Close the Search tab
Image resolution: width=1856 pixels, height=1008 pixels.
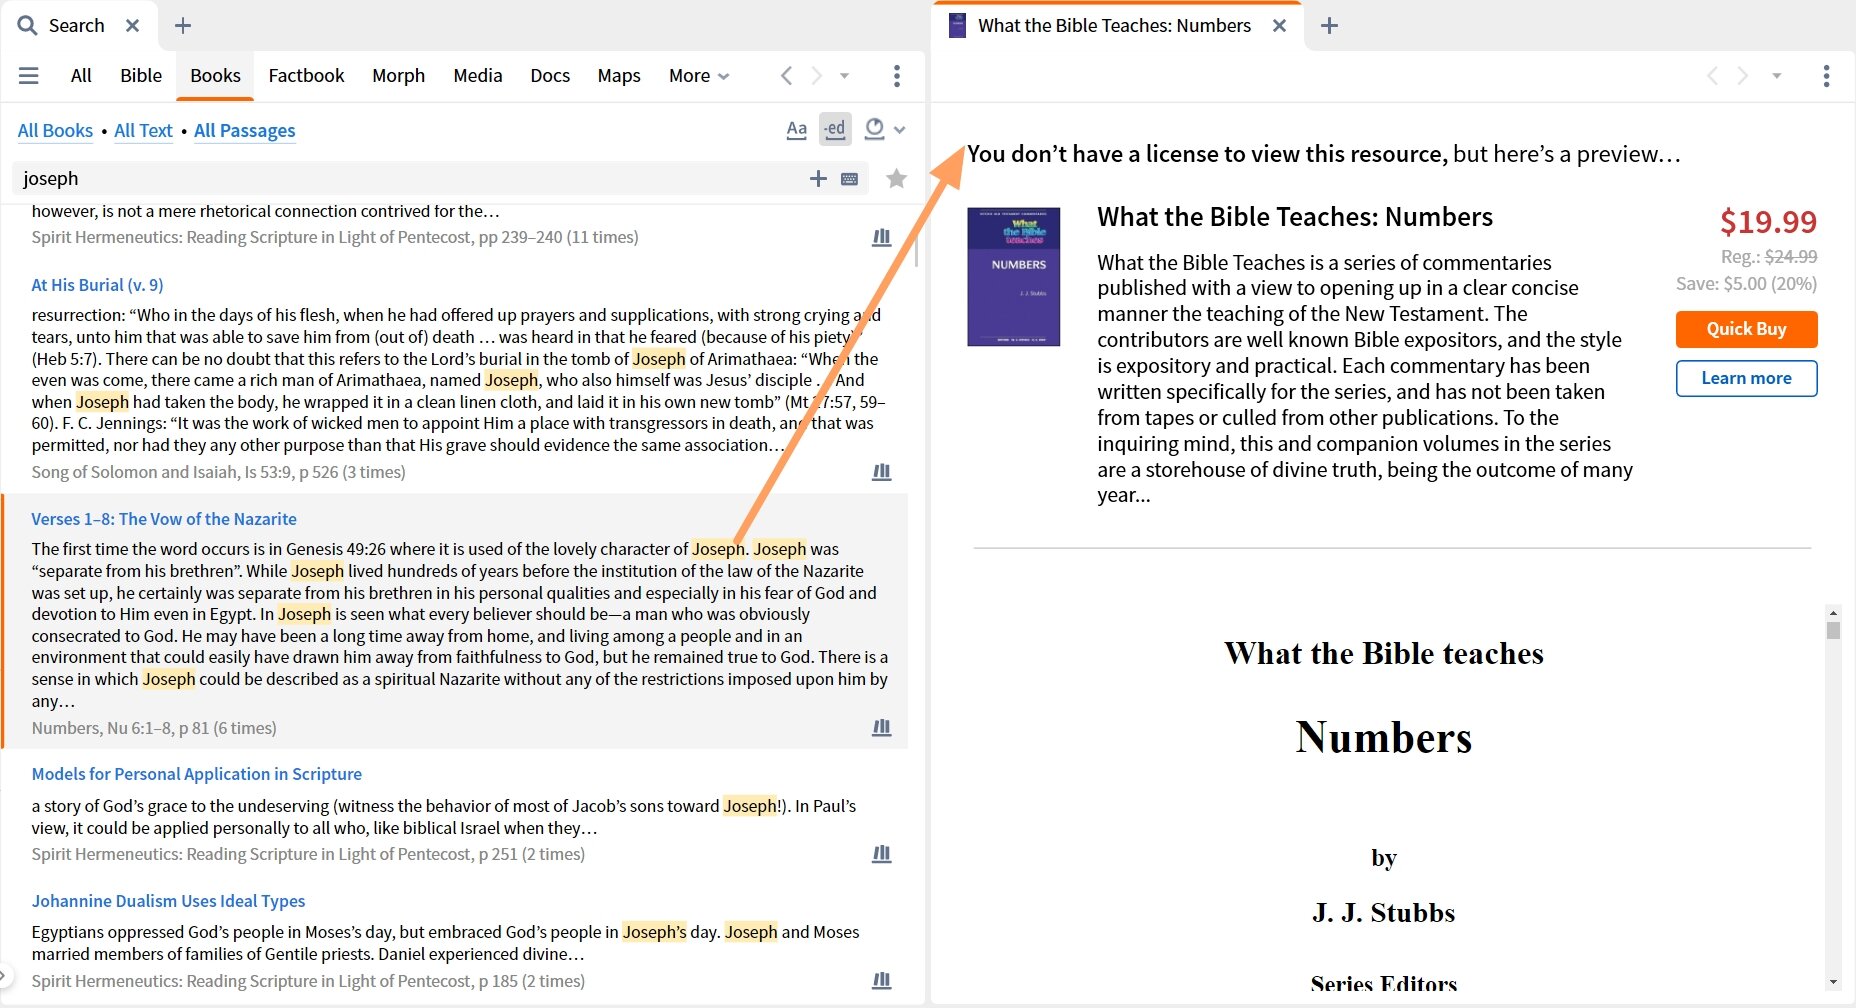pos(132,26)
